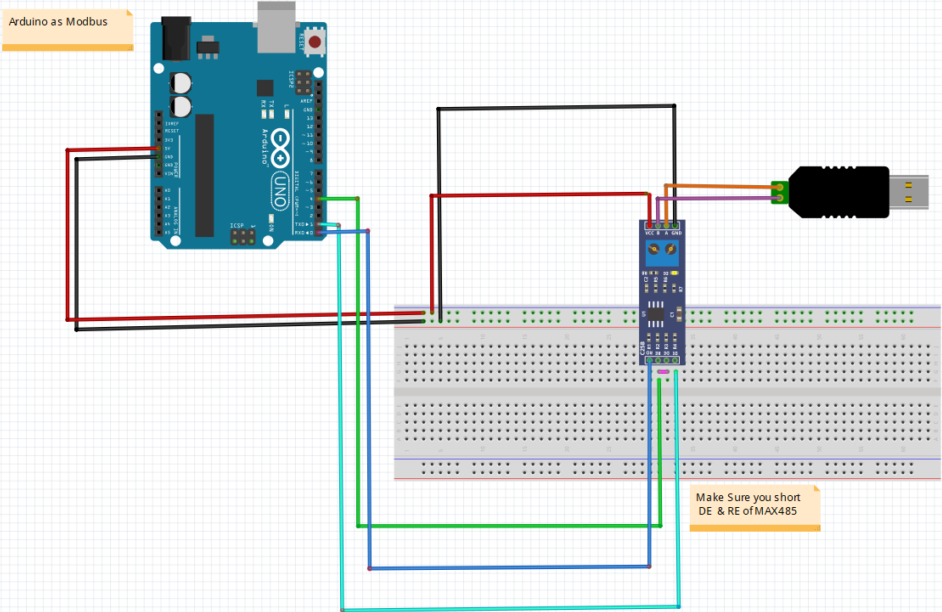Select the orange wire to USB adapter
The height and width of the screenshot is (612, 942).
(721, 186)
